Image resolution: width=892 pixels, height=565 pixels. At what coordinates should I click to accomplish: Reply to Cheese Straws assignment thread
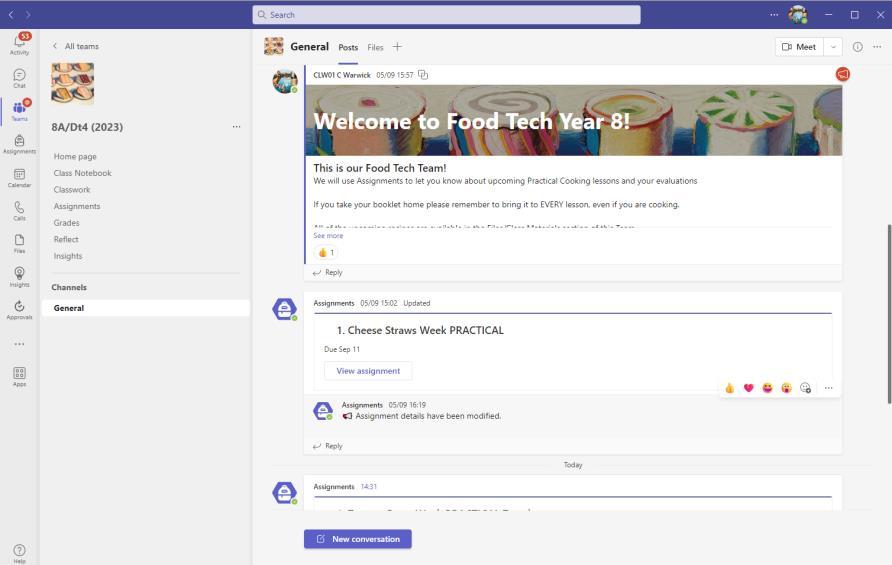click(328, 446)
